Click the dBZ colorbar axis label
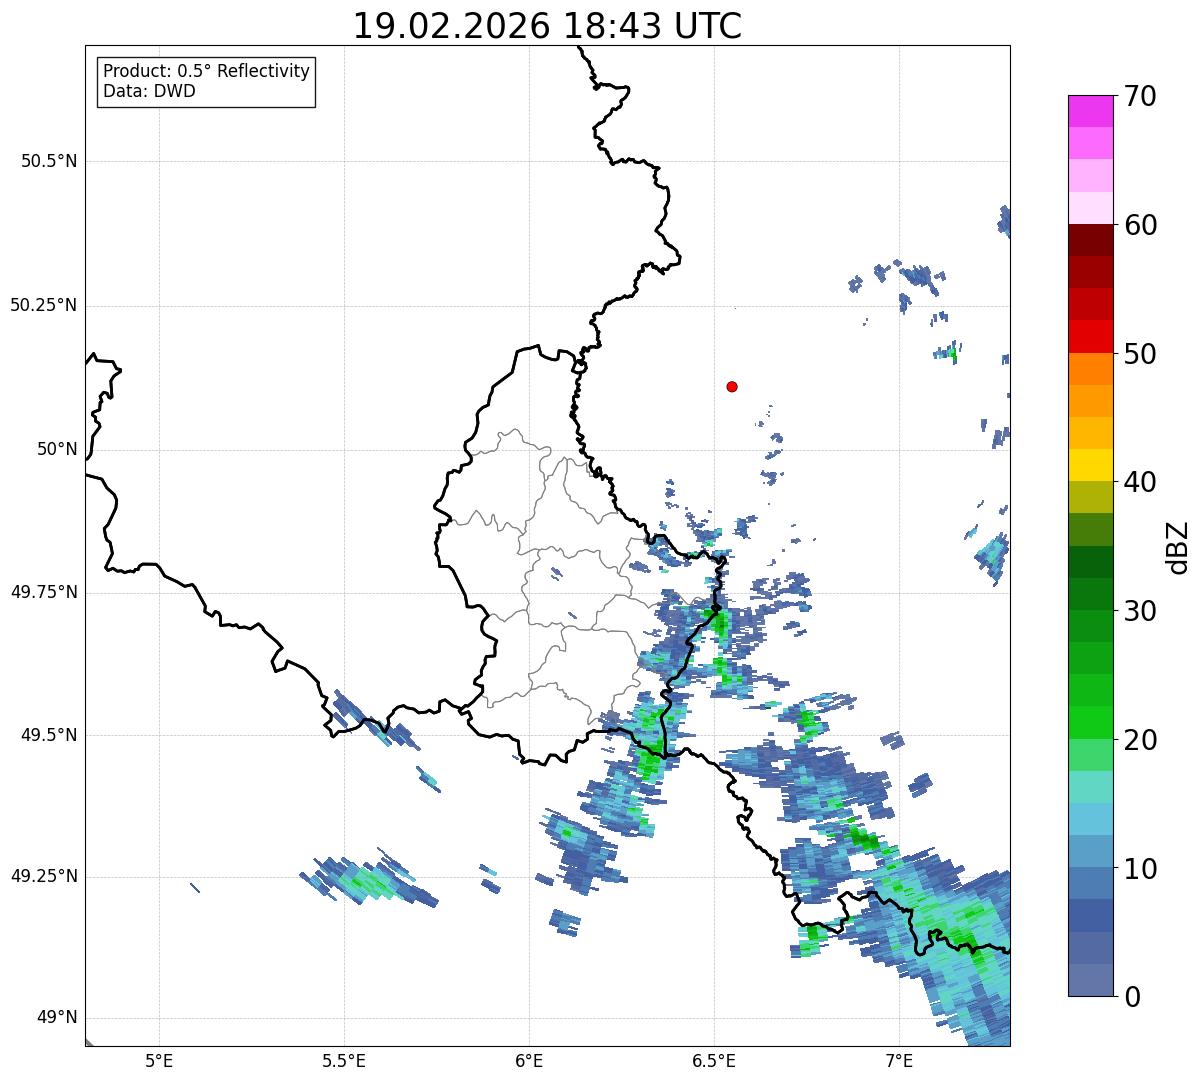Screen dimensions: 1202x1081 pos(1179,546)
